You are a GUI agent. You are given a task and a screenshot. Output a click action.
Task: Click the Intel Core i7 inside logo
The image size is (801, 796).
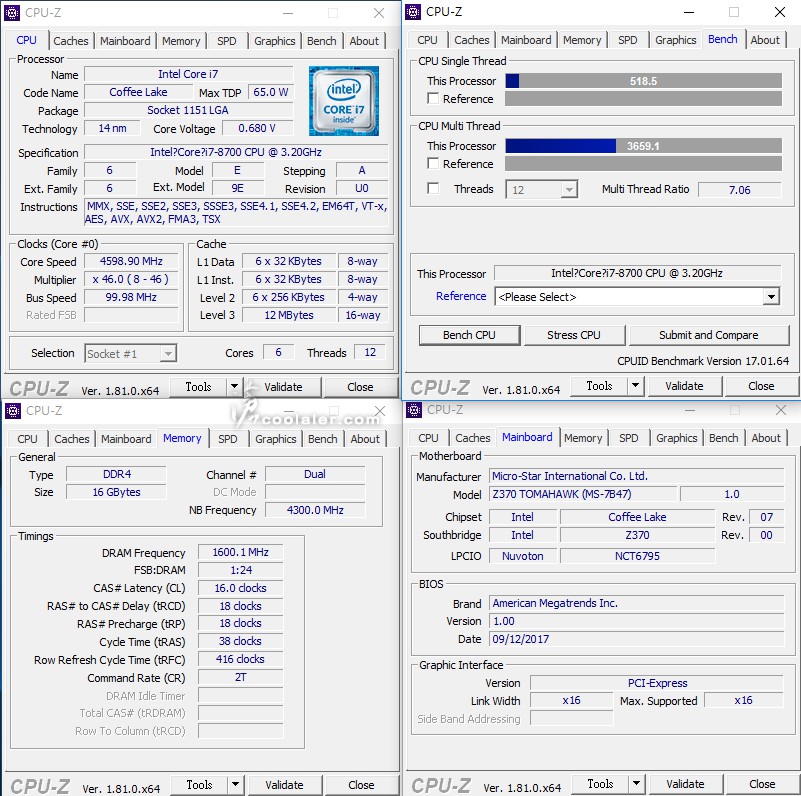coord(344,101)
